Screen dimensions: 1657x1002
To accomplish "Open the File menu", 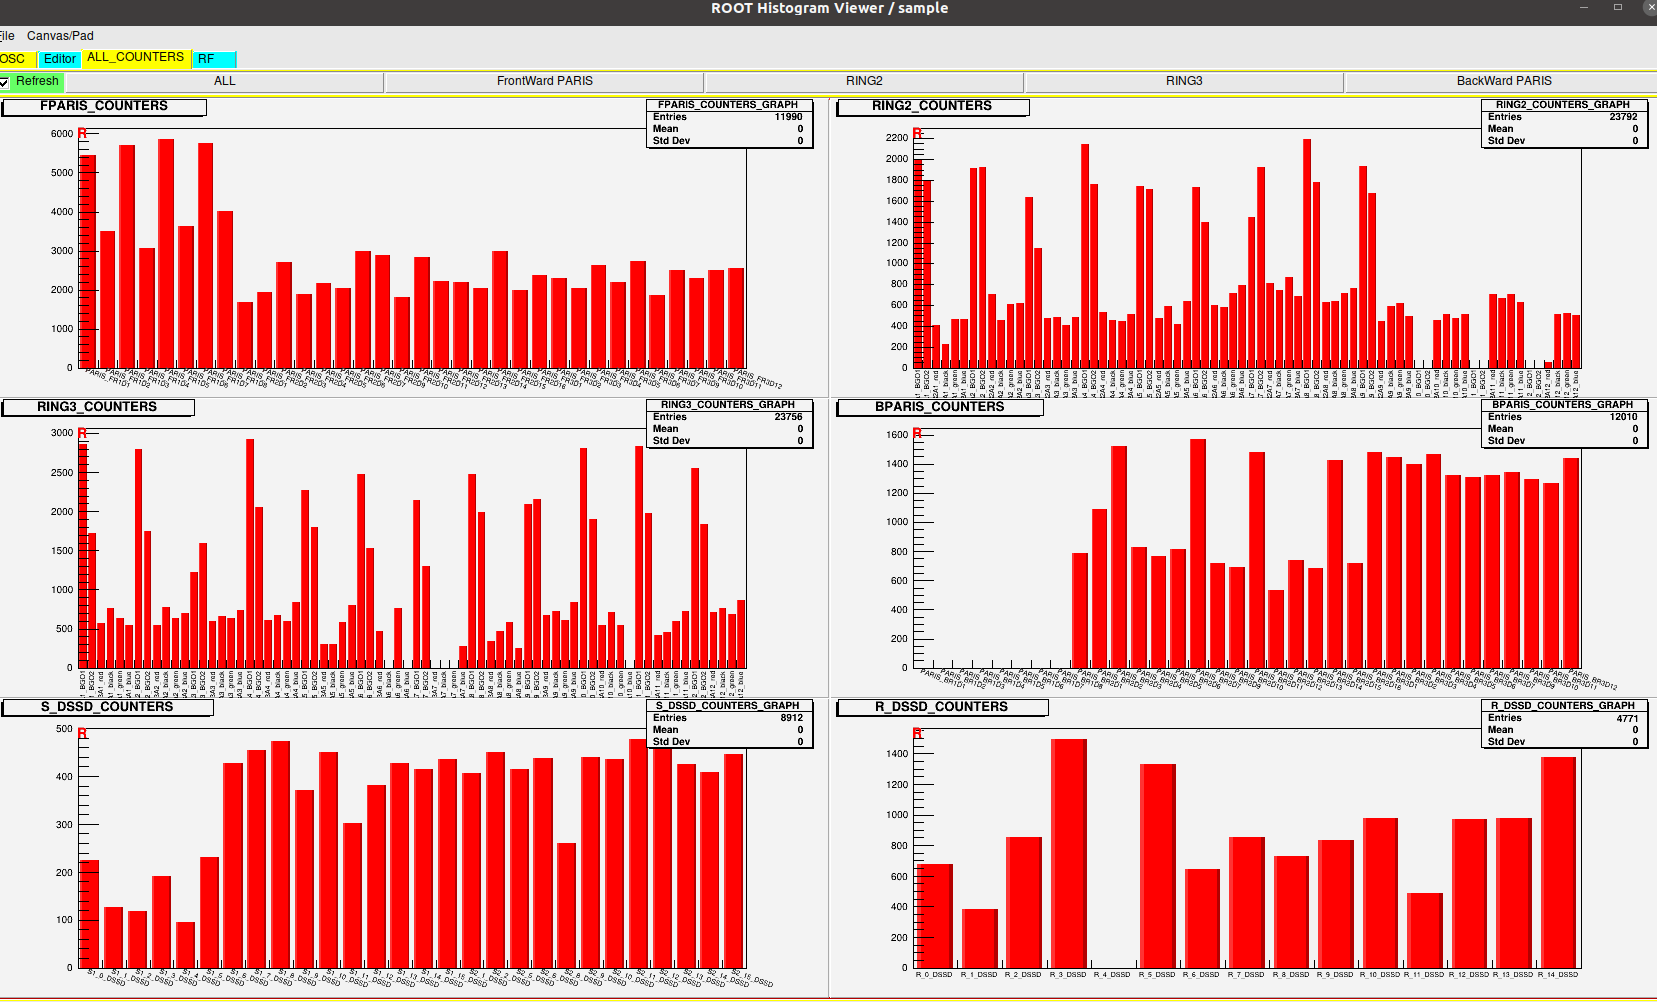I will (7, 36).
